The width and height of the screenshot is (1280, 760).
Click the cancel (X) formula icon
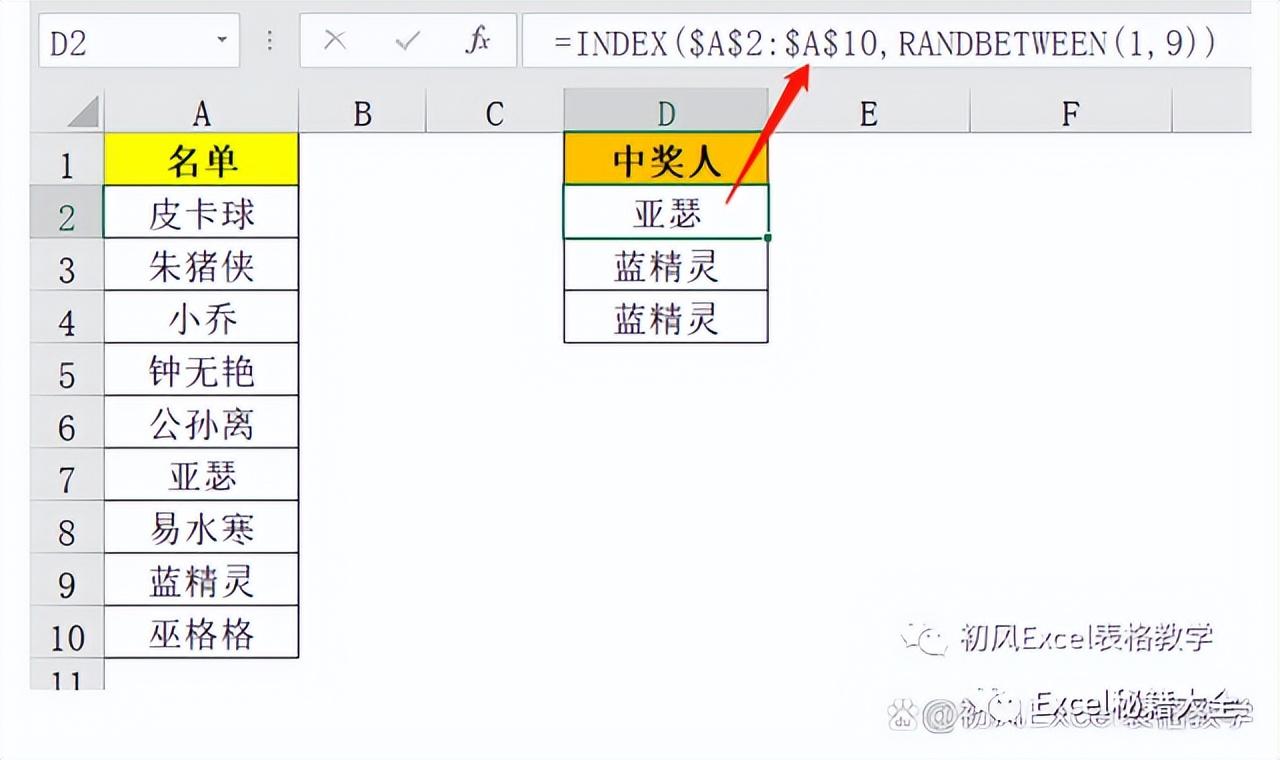click(x=336, y=41)
